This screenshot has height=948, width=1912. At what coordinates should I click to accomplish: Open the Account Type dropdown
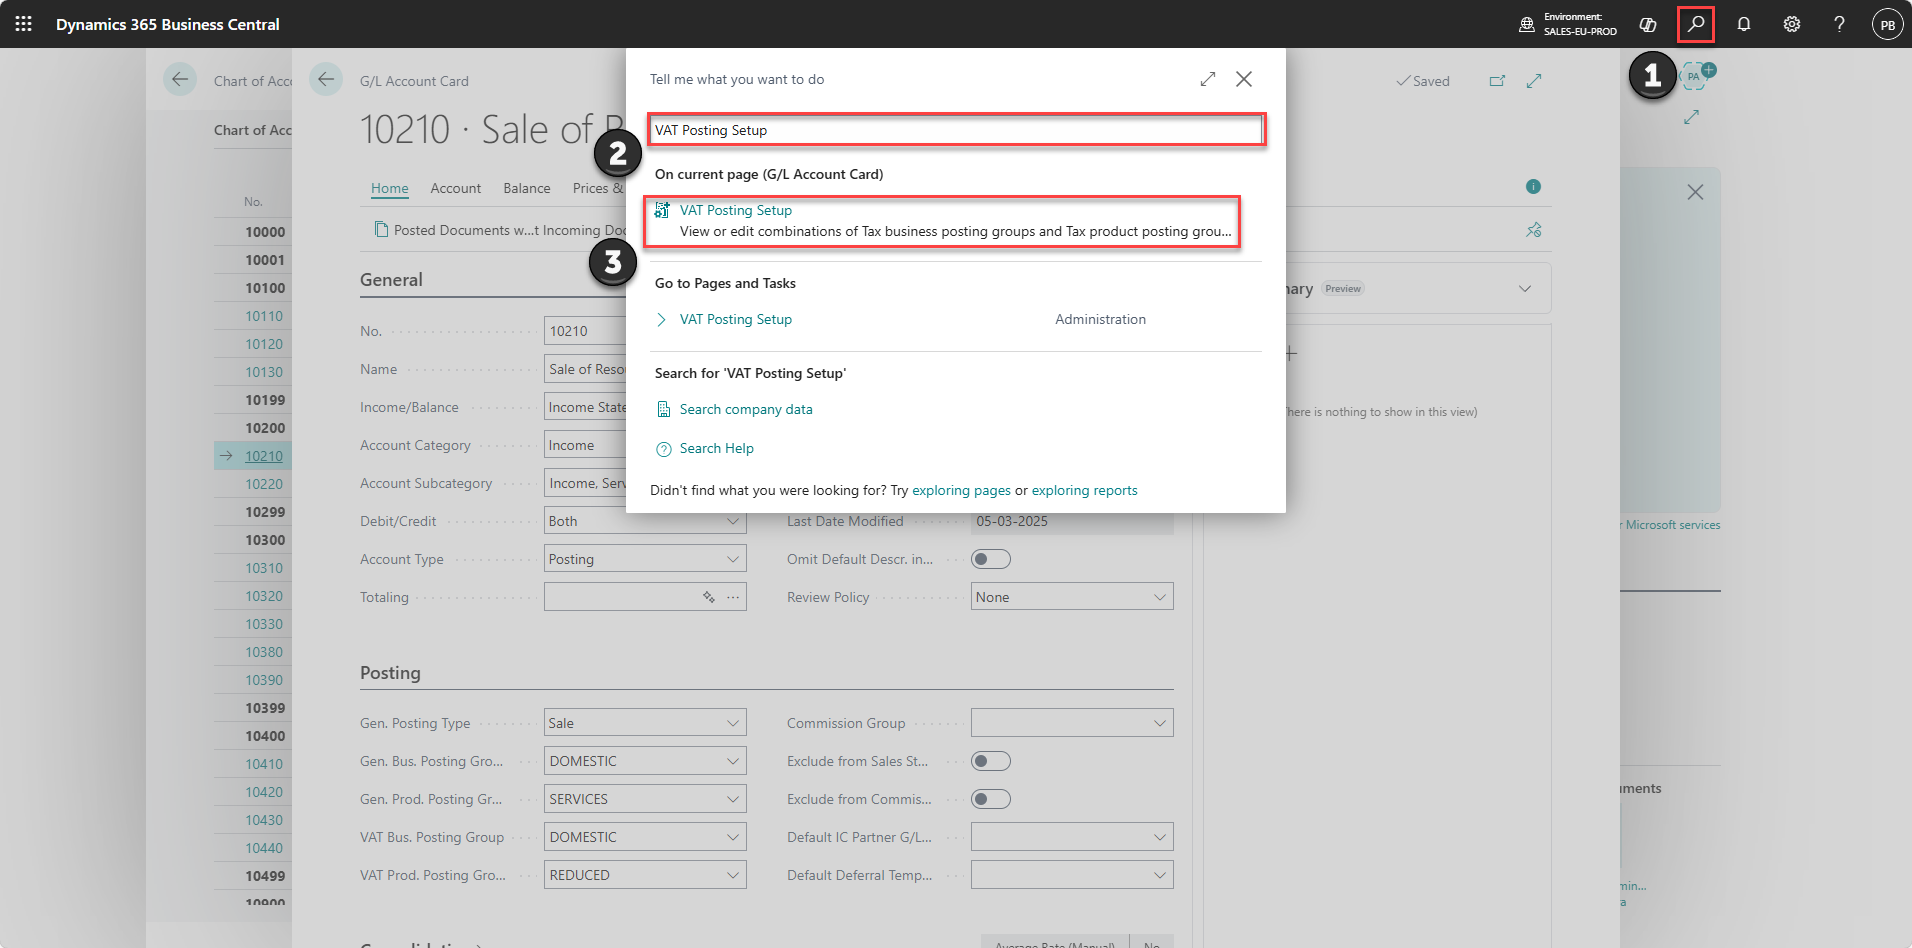point(732,559)
